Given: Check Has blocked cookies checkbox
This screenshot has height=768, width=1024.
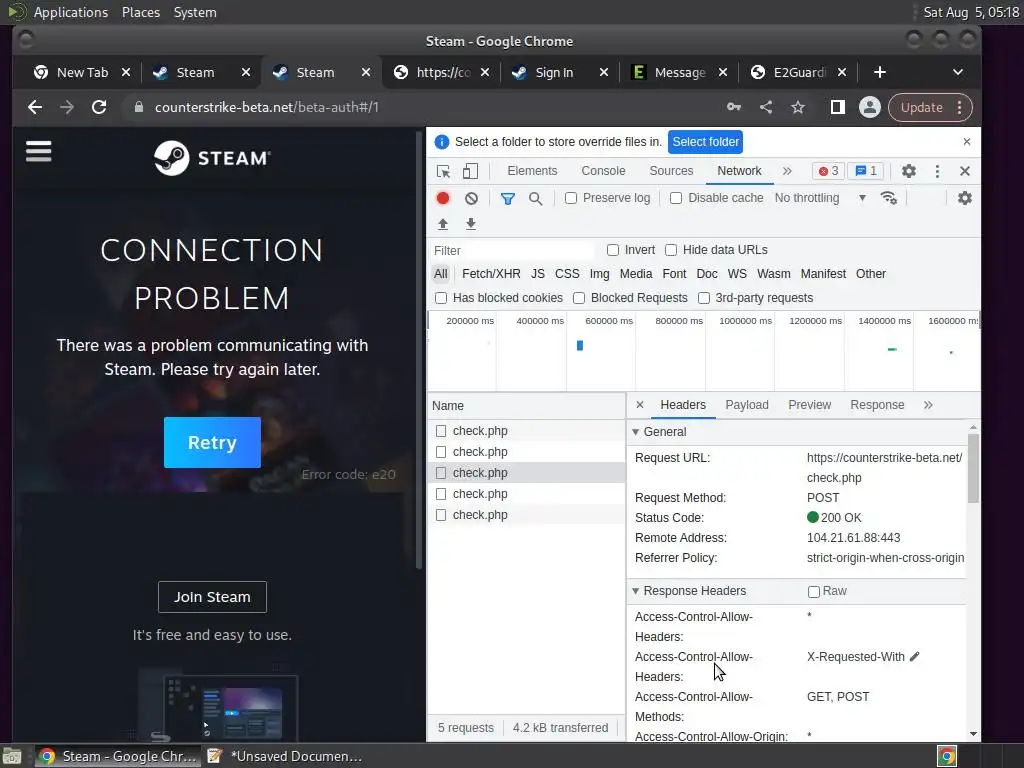Looking at the screenshot, I should click(x=441, y=298).
